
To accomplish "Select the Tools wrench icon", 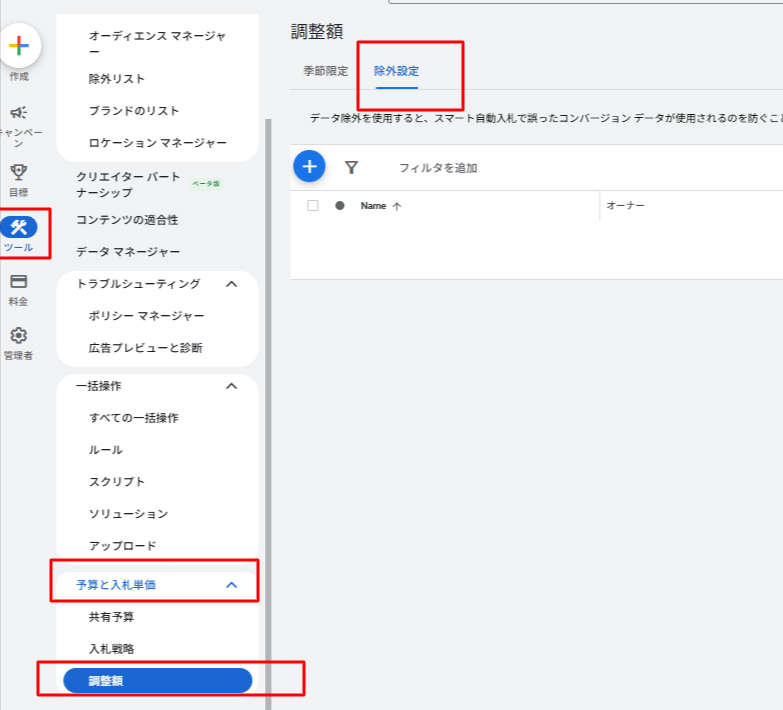I will coord(18,227).
